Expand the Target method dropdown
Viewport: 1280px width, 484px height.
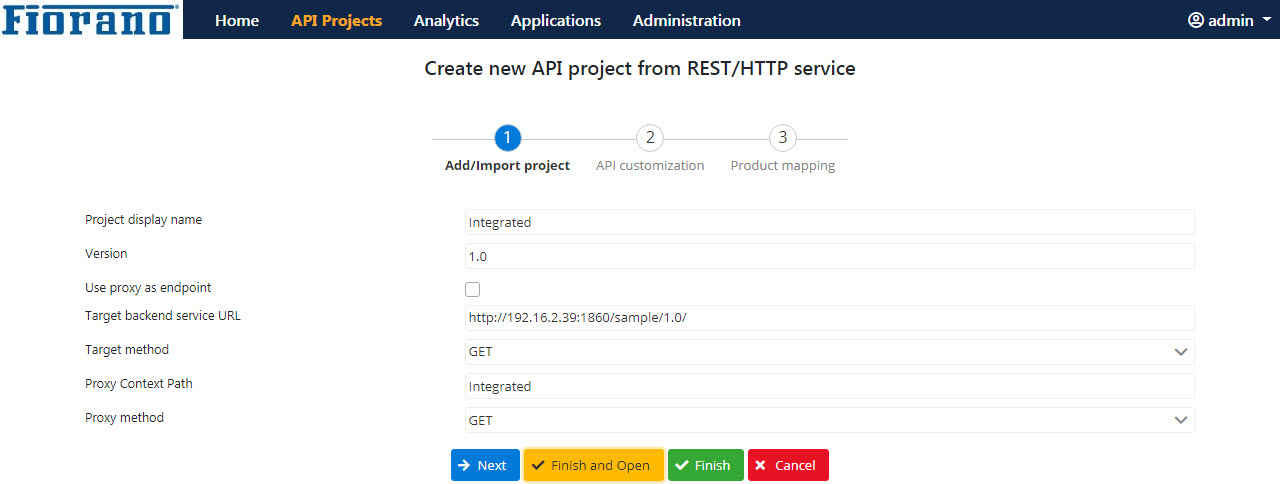pyautogui.click(x=830, y=352)
